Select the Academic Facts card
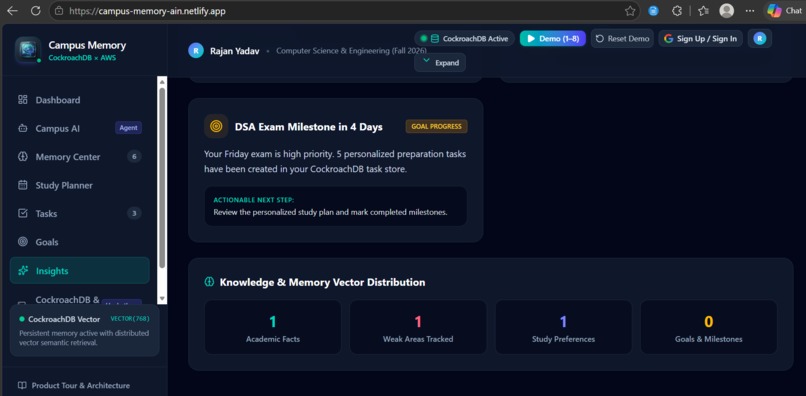Viewport: 806px width, 396px height. [x=272, y=327]
